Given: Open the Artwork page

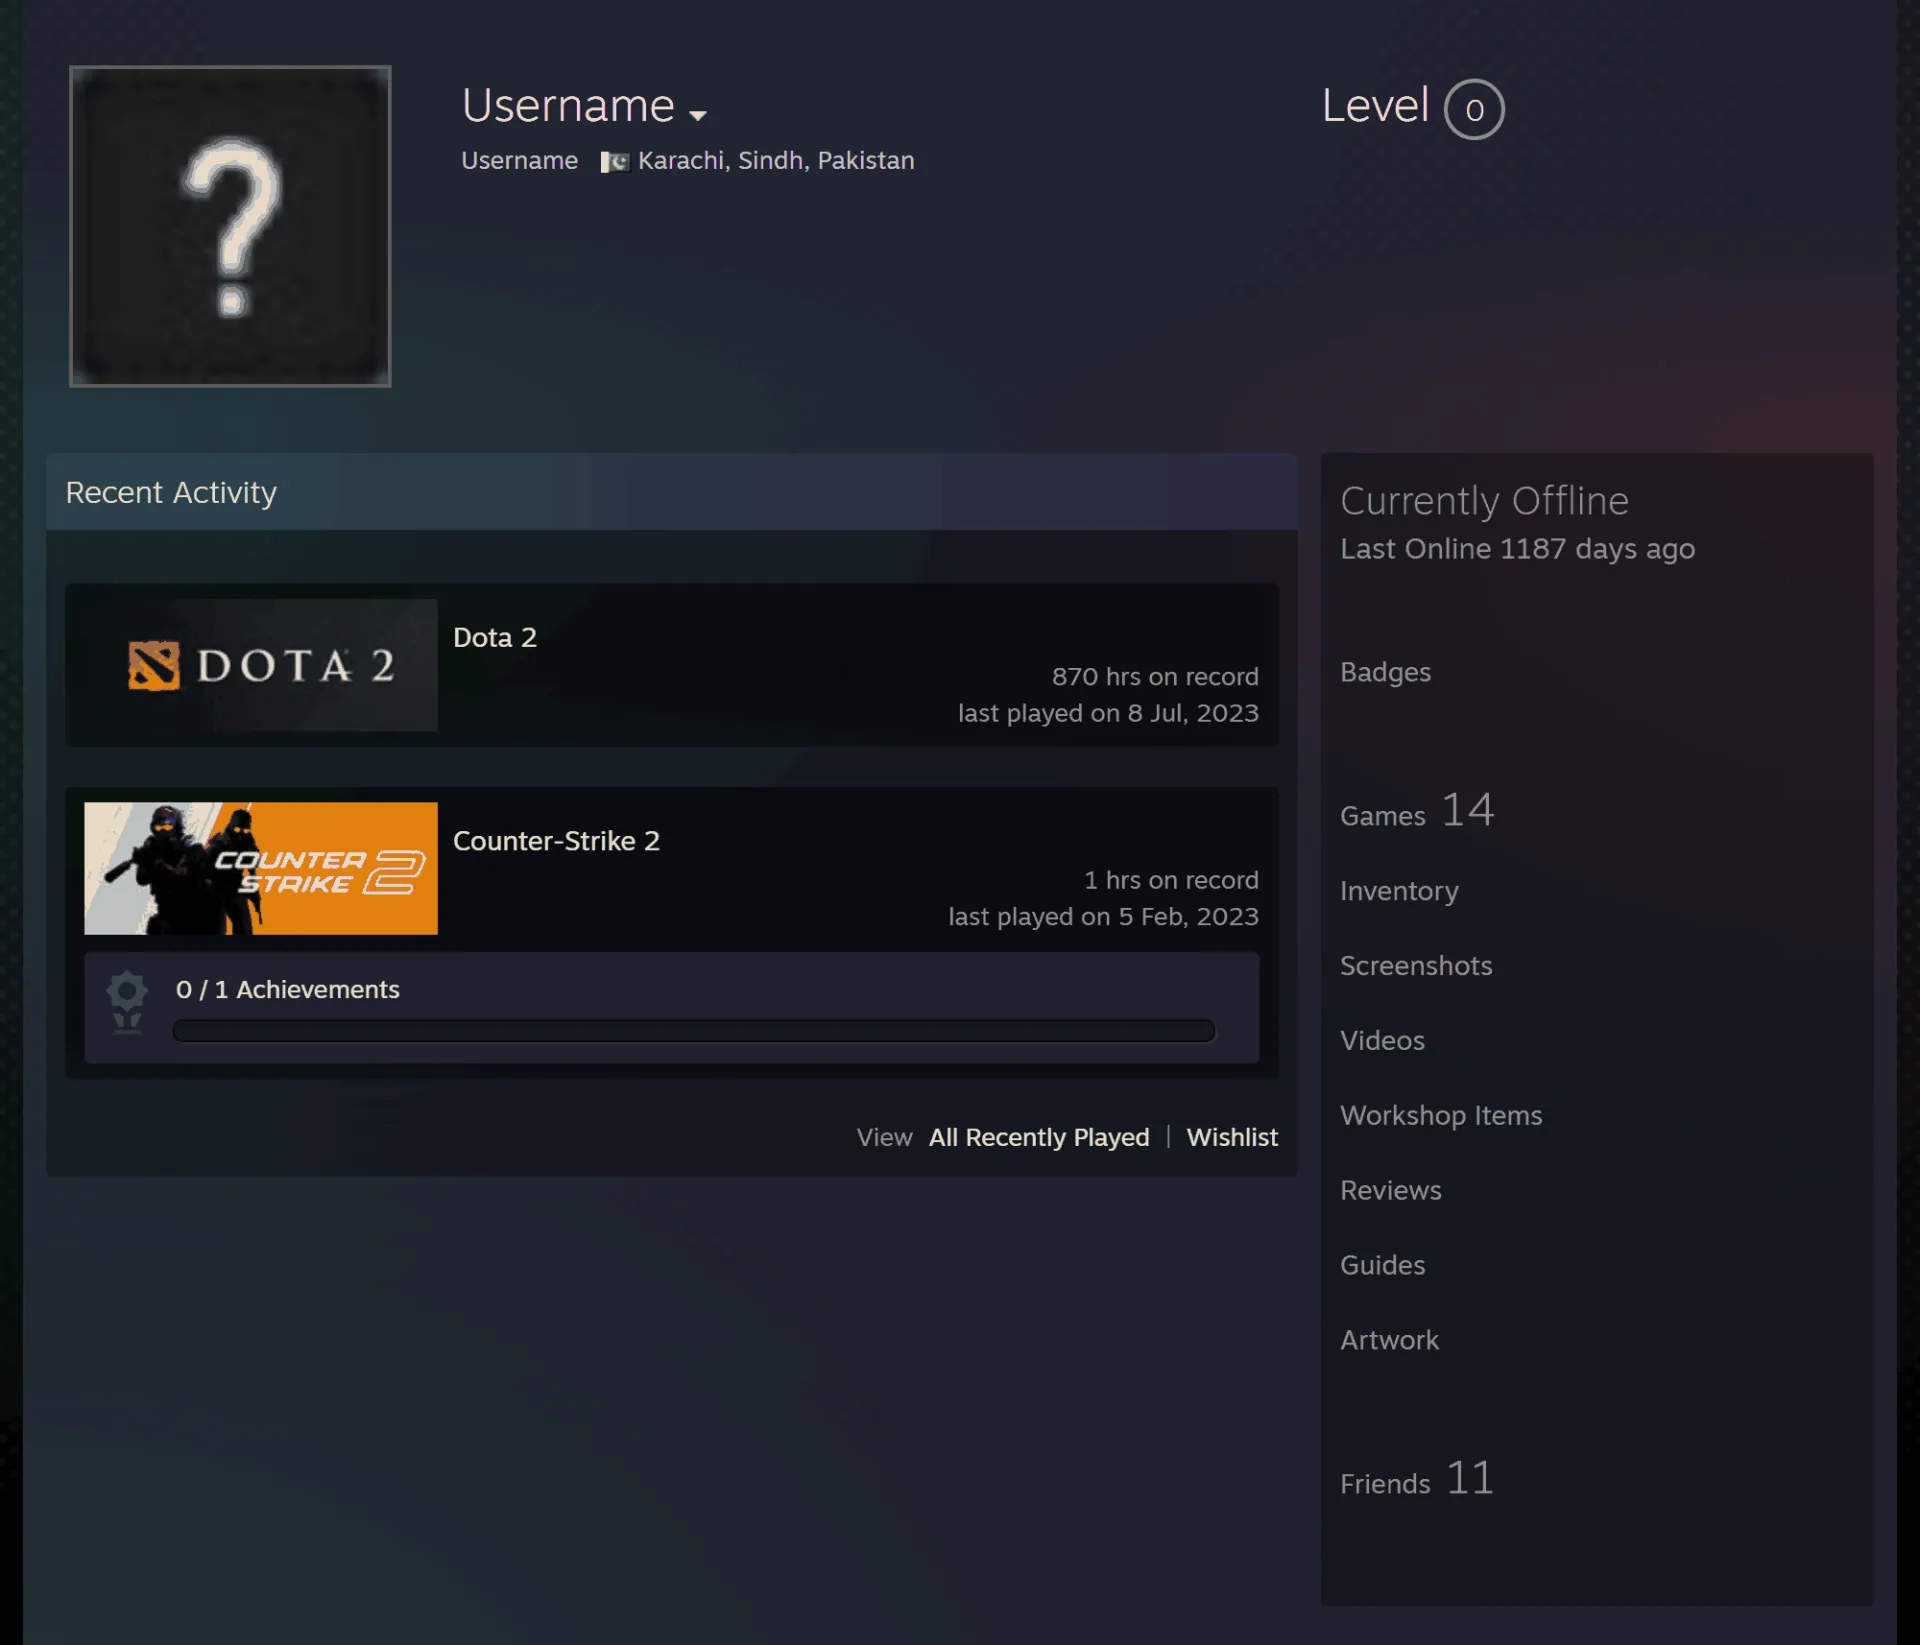Looking at the screenshot, I should coord(1390,1341).
